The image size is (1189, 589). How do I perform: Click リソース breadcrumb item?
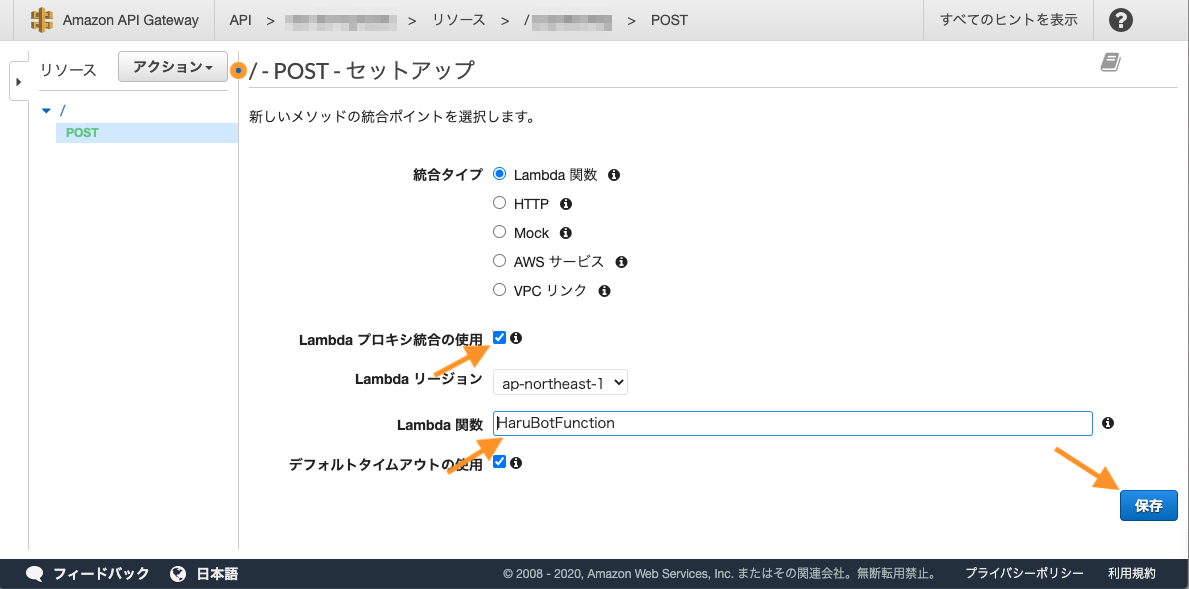(x=459, y=20)
